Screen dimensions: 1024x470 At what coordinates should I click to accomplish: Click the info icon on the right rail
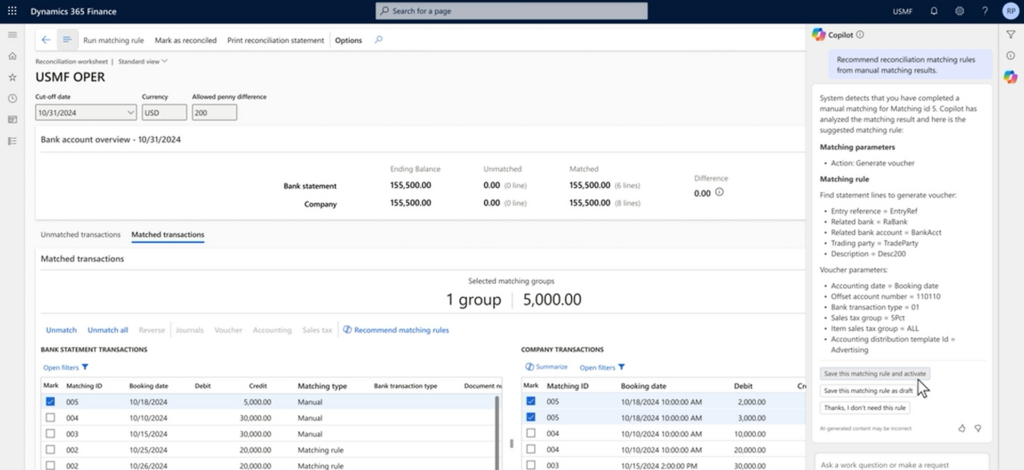(1010, 55)
